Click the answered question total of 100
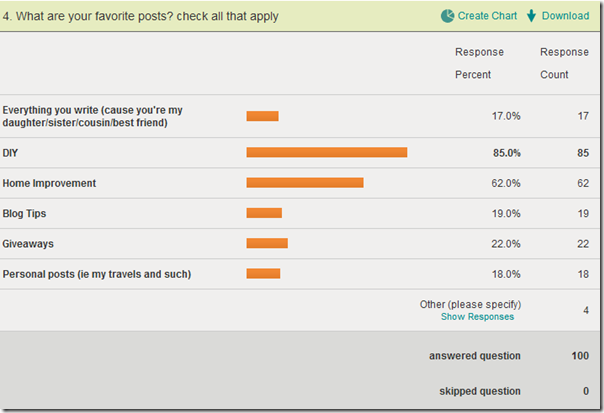Screen dimensions: 604x413 580,356
